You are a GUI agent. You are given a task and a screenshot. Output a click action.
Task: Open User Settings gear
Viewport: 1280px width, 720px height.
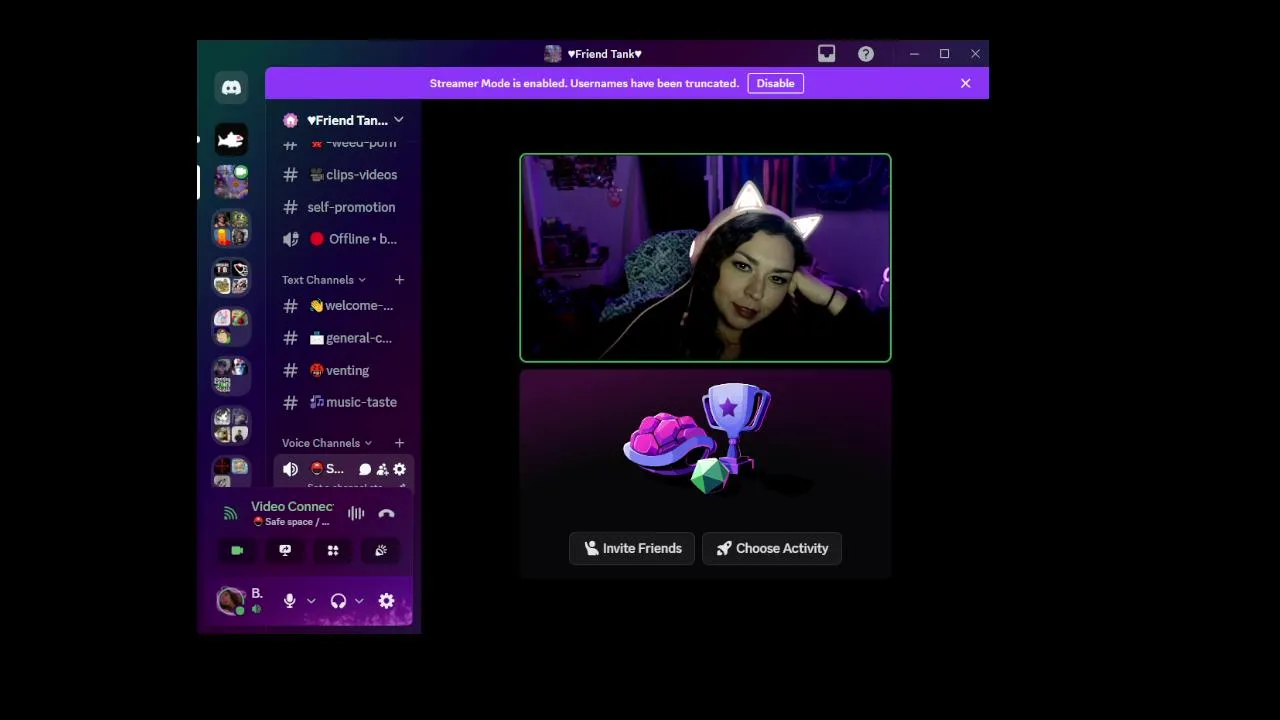pos(386,601)
